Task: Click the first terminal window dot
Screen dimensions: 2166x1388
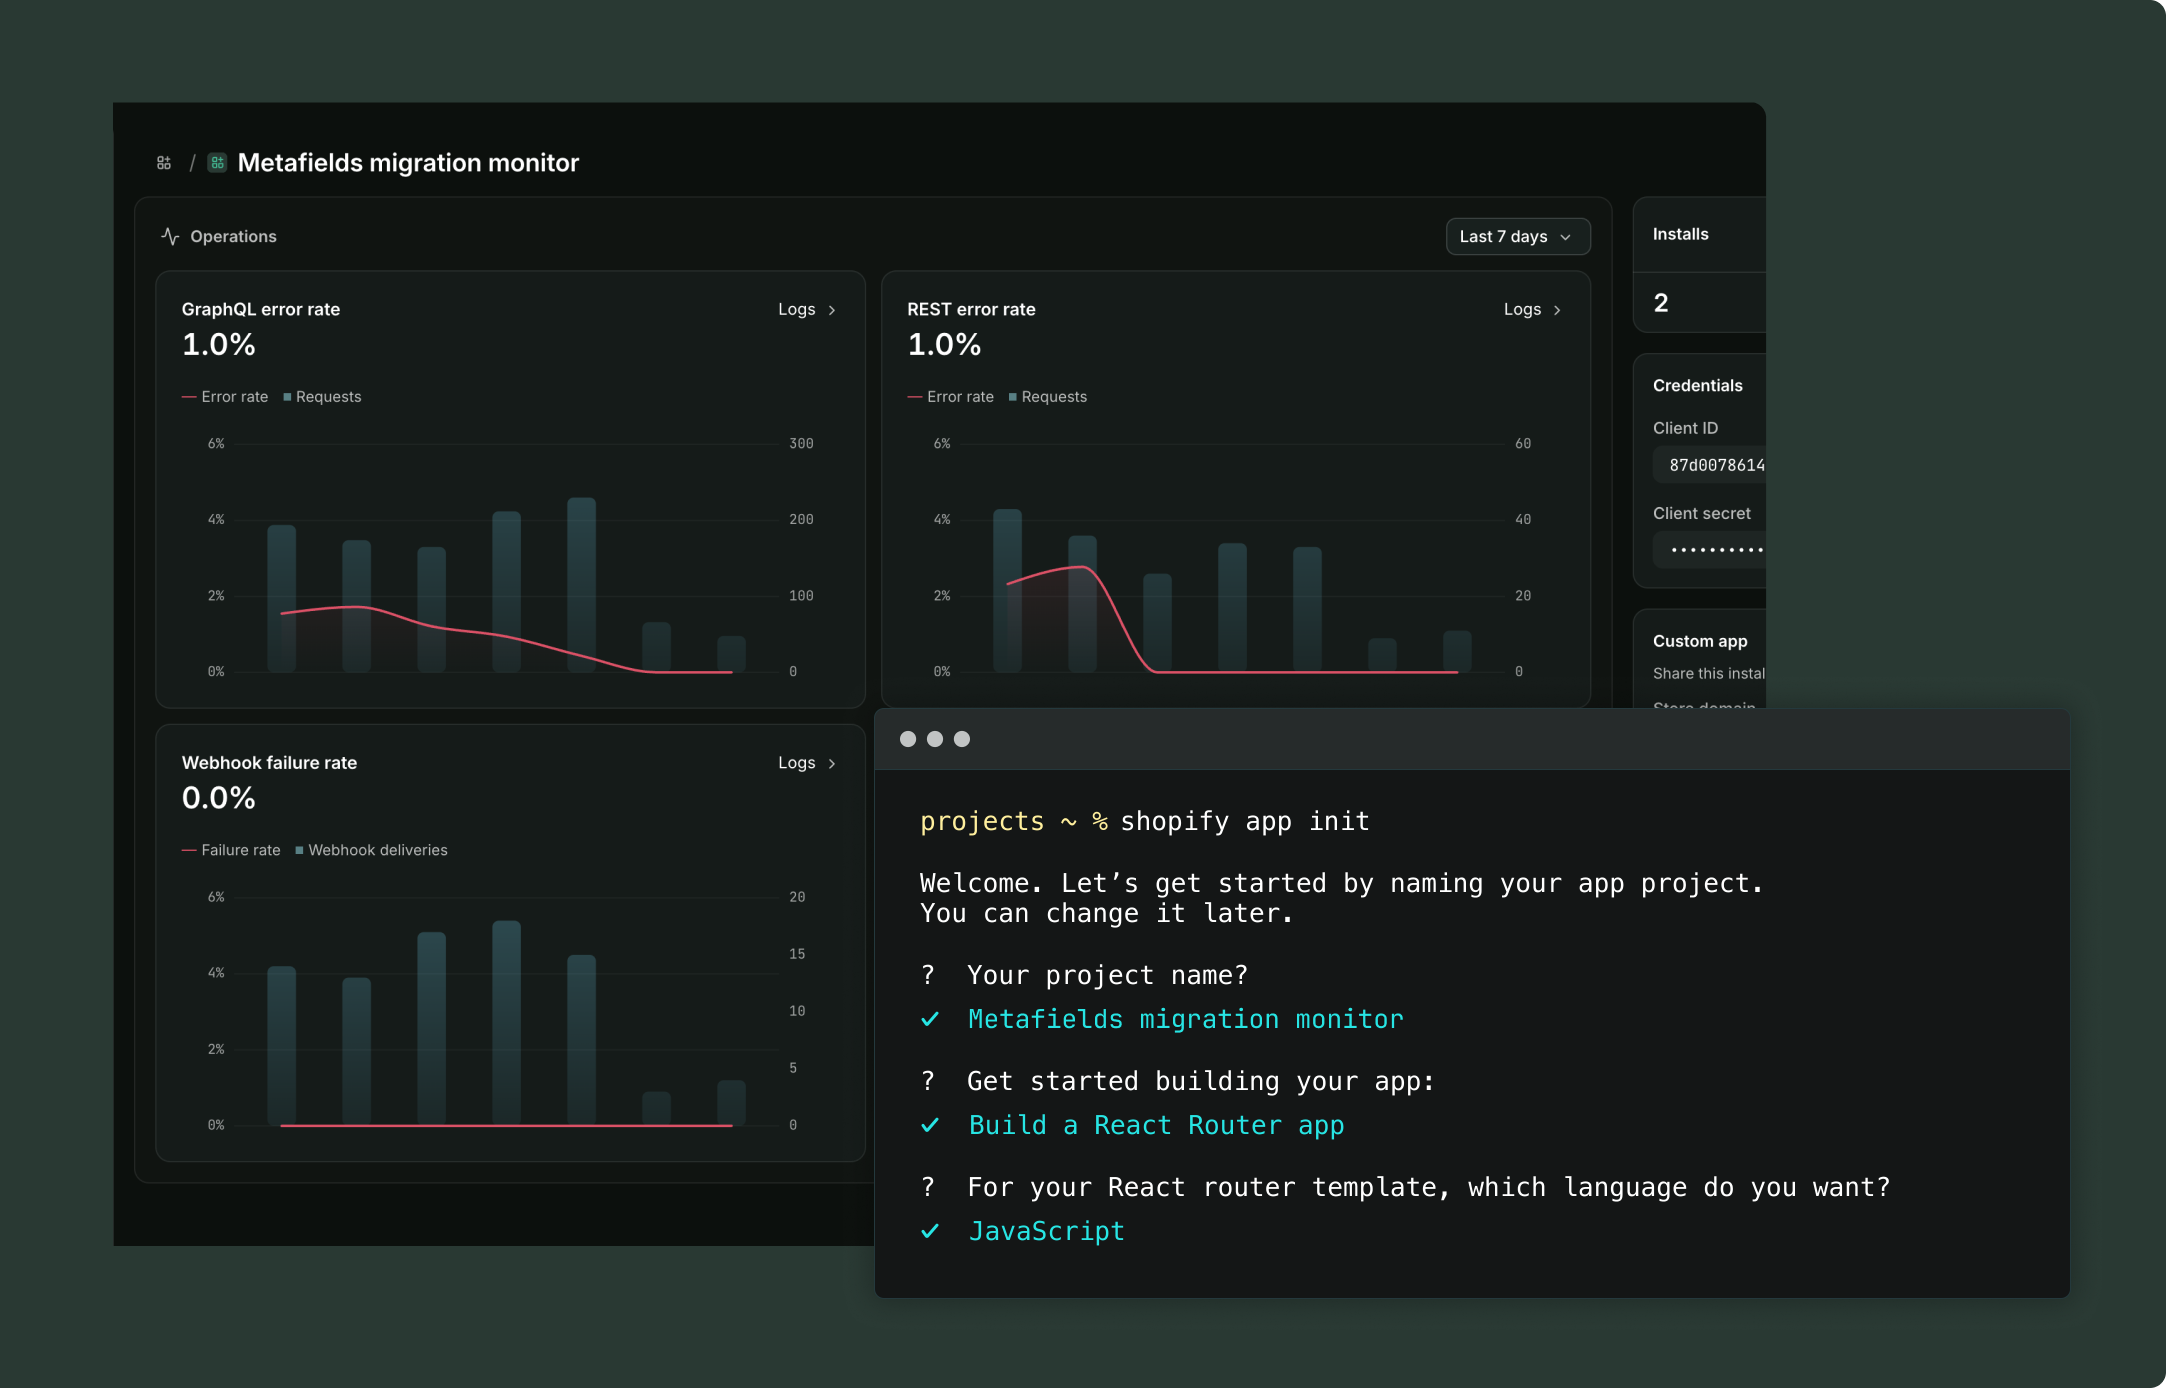Action: click(x=908, y=739)
